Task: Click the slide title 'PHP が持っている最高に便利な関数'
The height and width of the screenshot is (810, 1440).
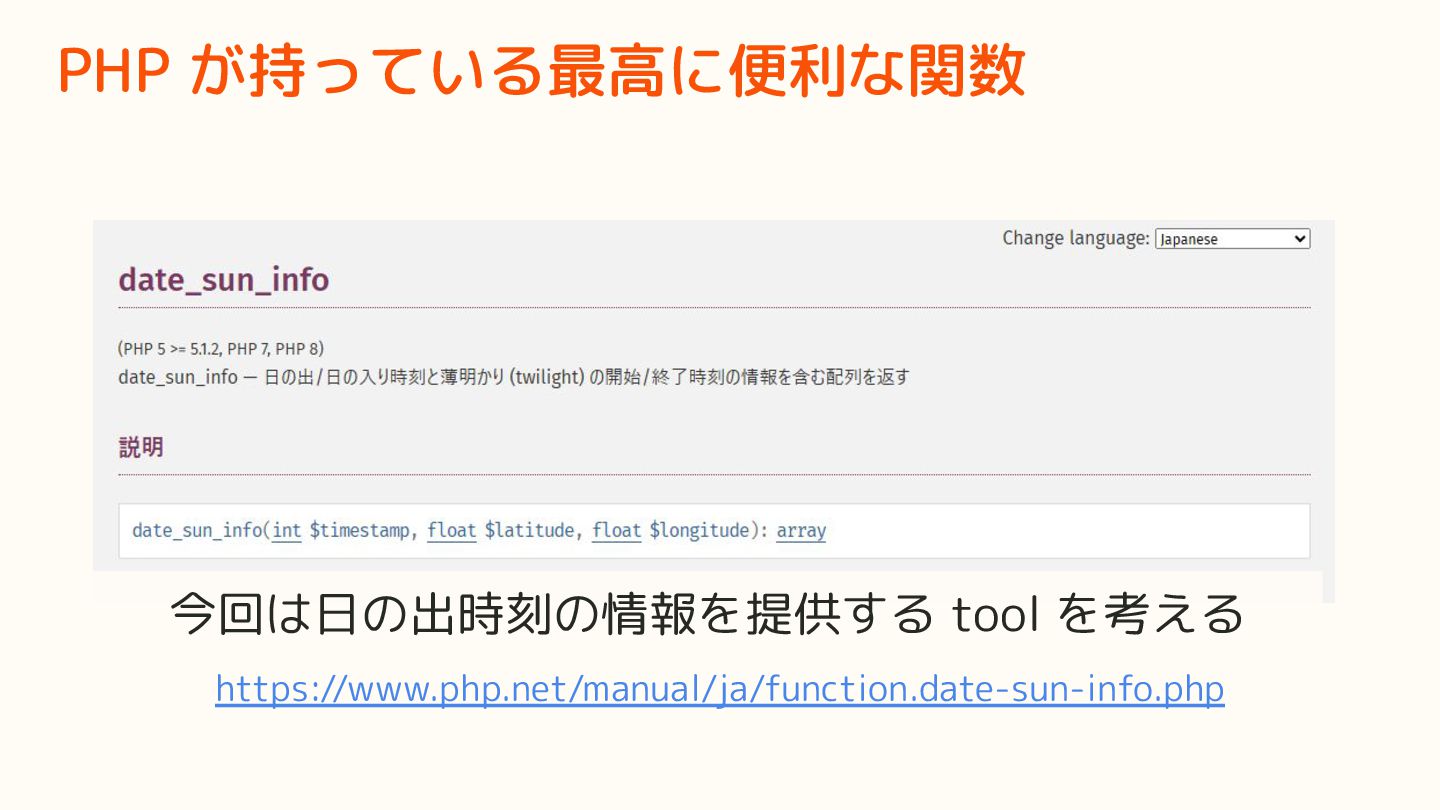Action: 543,70
